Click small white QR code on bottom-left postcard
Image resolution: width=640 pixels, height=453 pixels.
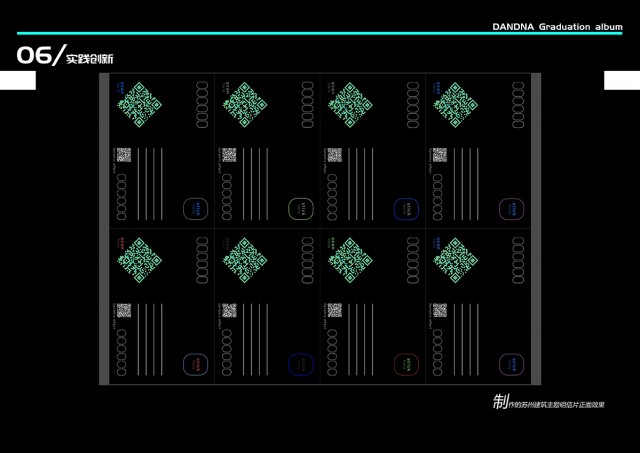point(124,311)
